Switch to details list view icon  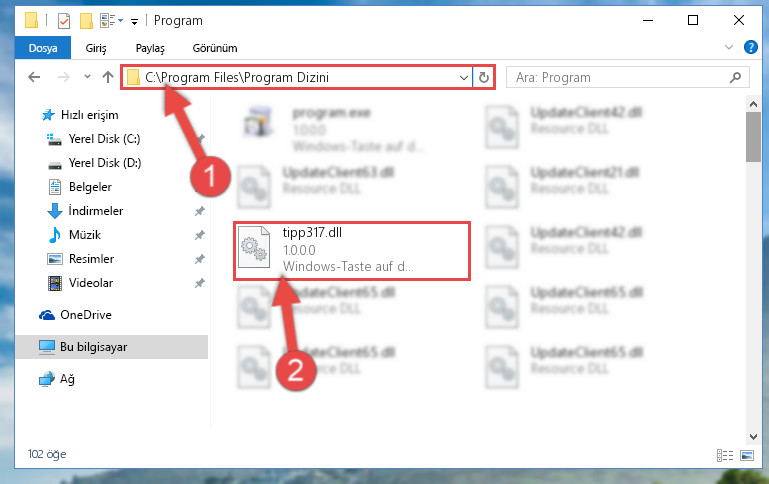tap(724, 456)
